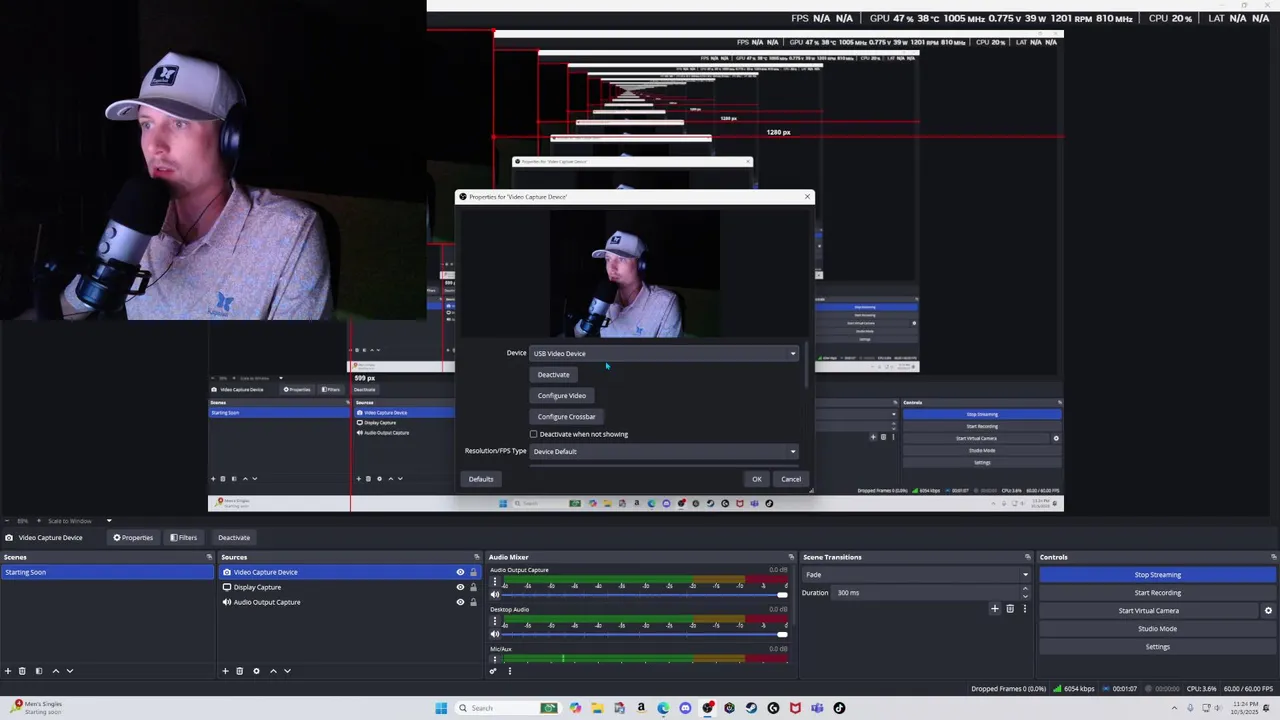This screenshot has height=720, width=1280.
Task: Open Discord from the taskbar
Action: [685, 708]
